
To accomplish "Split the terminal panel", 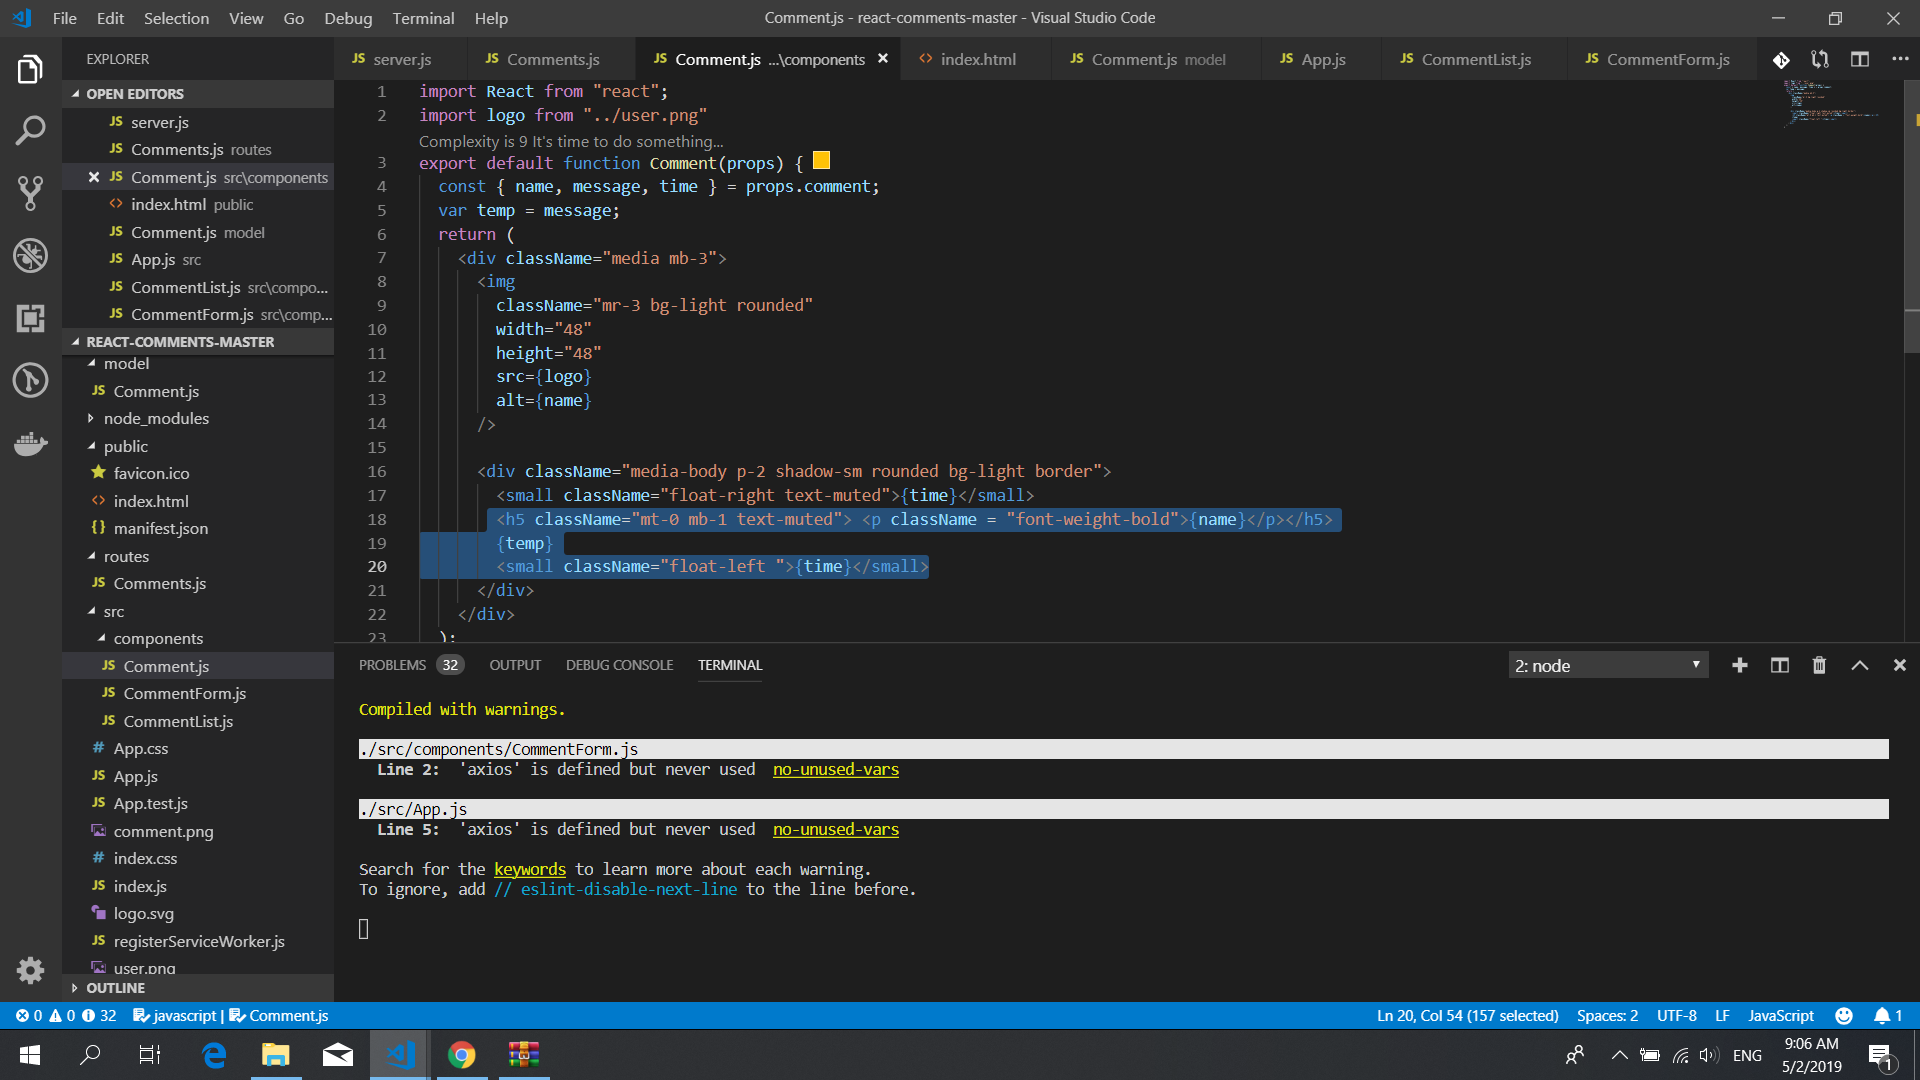I will (1780, 665).
